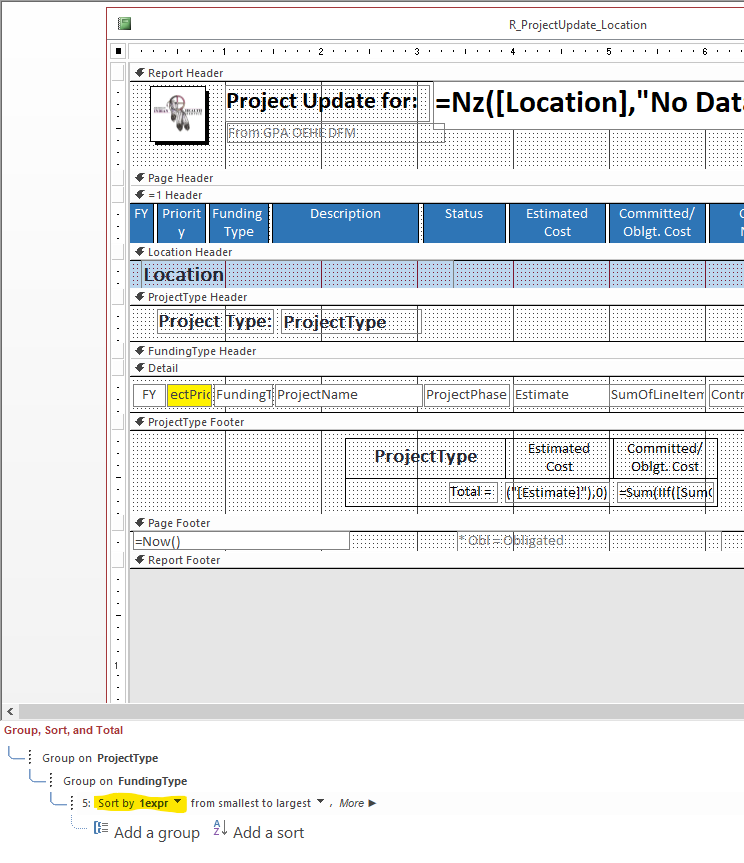Click the report selector square at ruler corner
Screen dimensions: 744x863
(x=118, y=51)
